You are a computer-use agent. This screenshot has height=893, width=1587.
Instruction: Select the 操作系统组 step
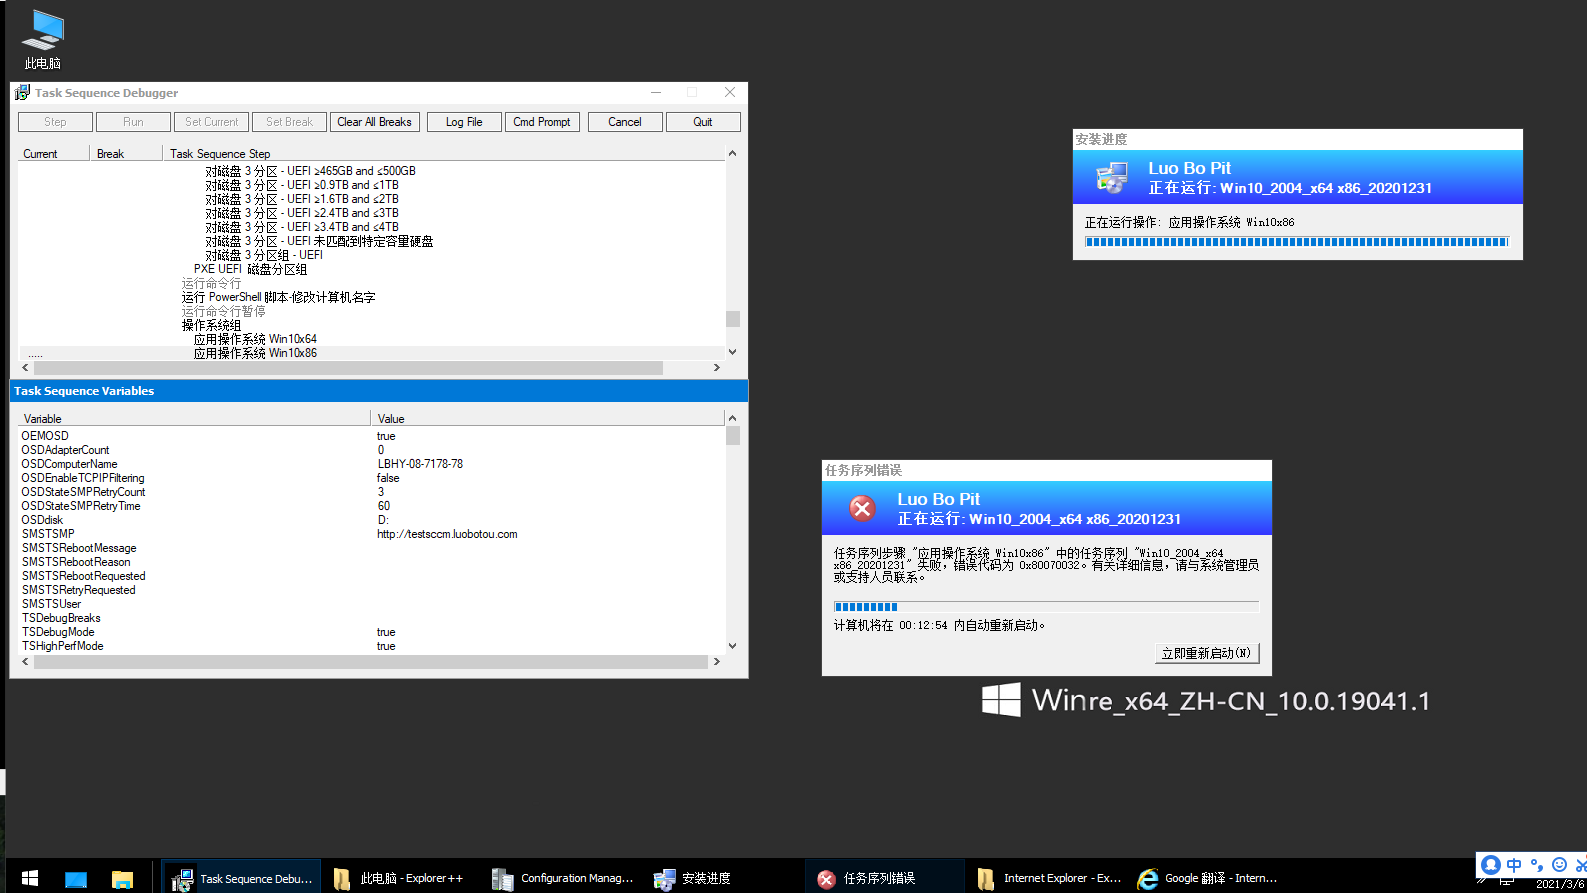coord(211,325)
